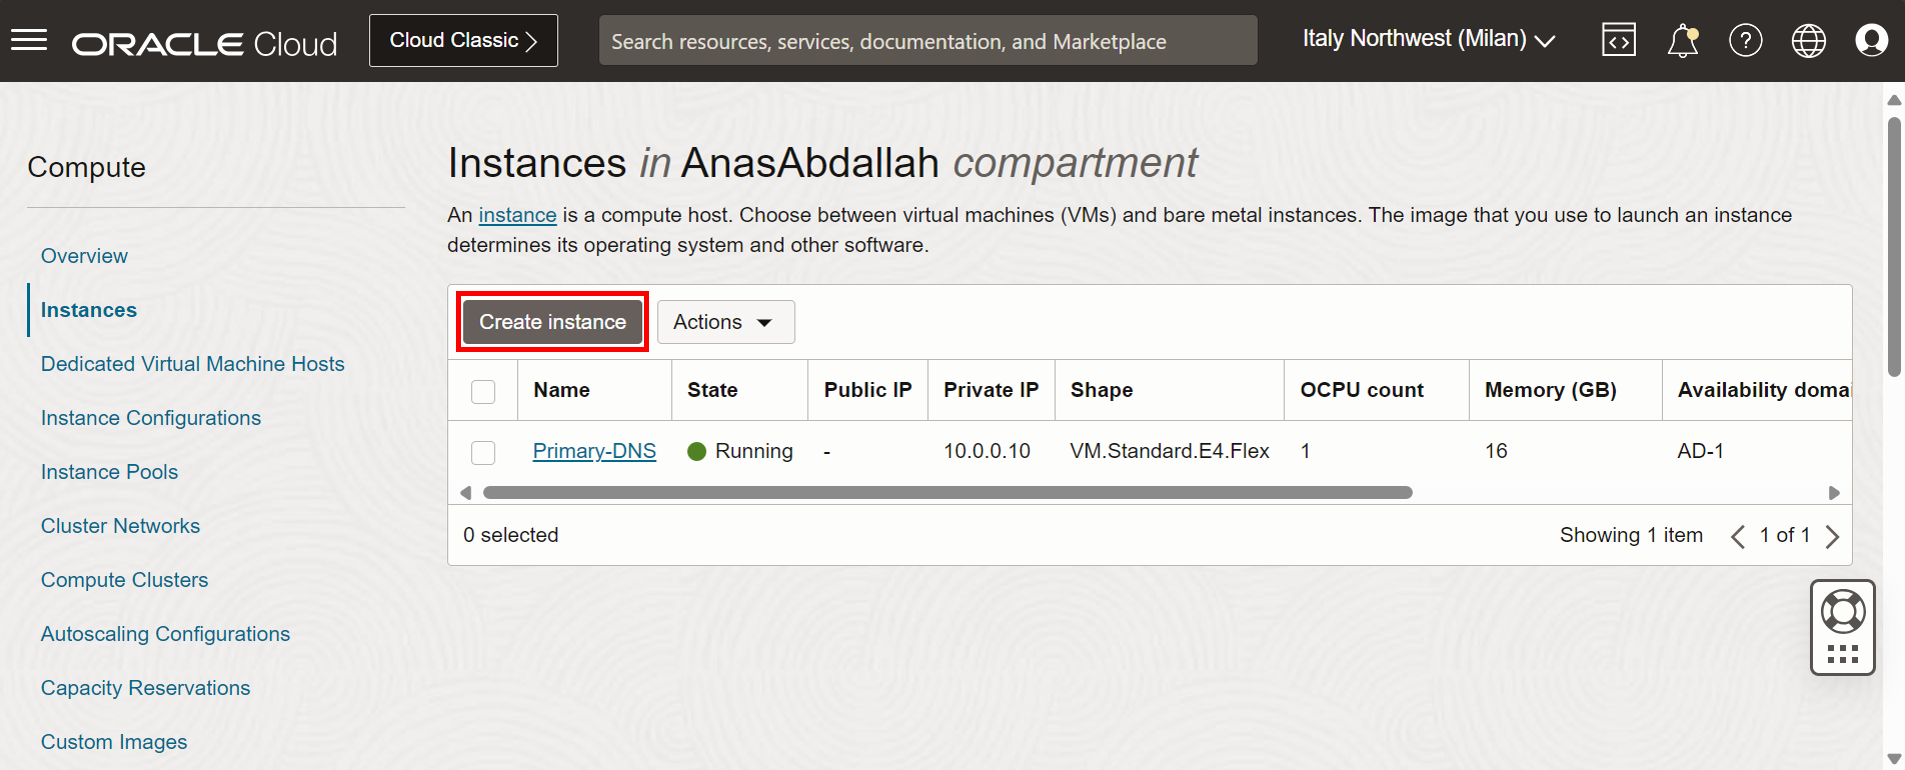Viewport: 1905px width, 770px height.
Task: Click the 'Showing 1 item' text
Action: (1631, 535)
